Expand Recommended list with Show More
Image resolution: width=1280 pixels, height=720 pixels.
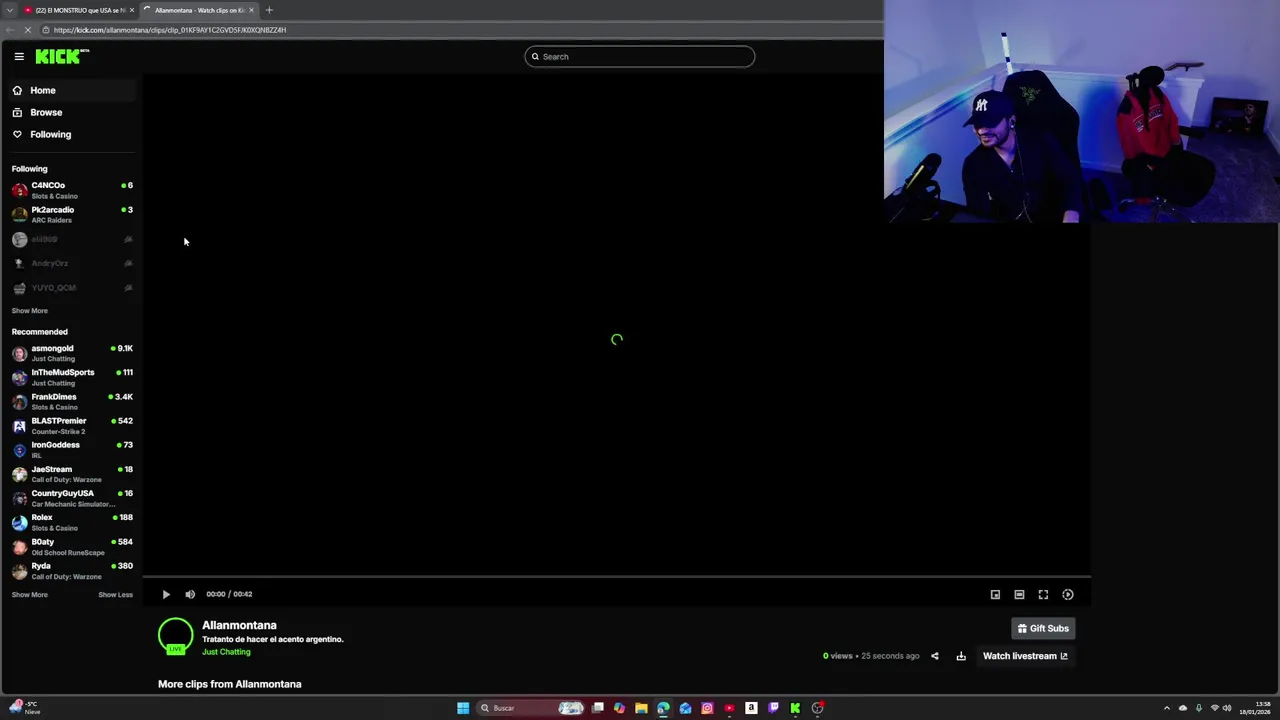29,595
